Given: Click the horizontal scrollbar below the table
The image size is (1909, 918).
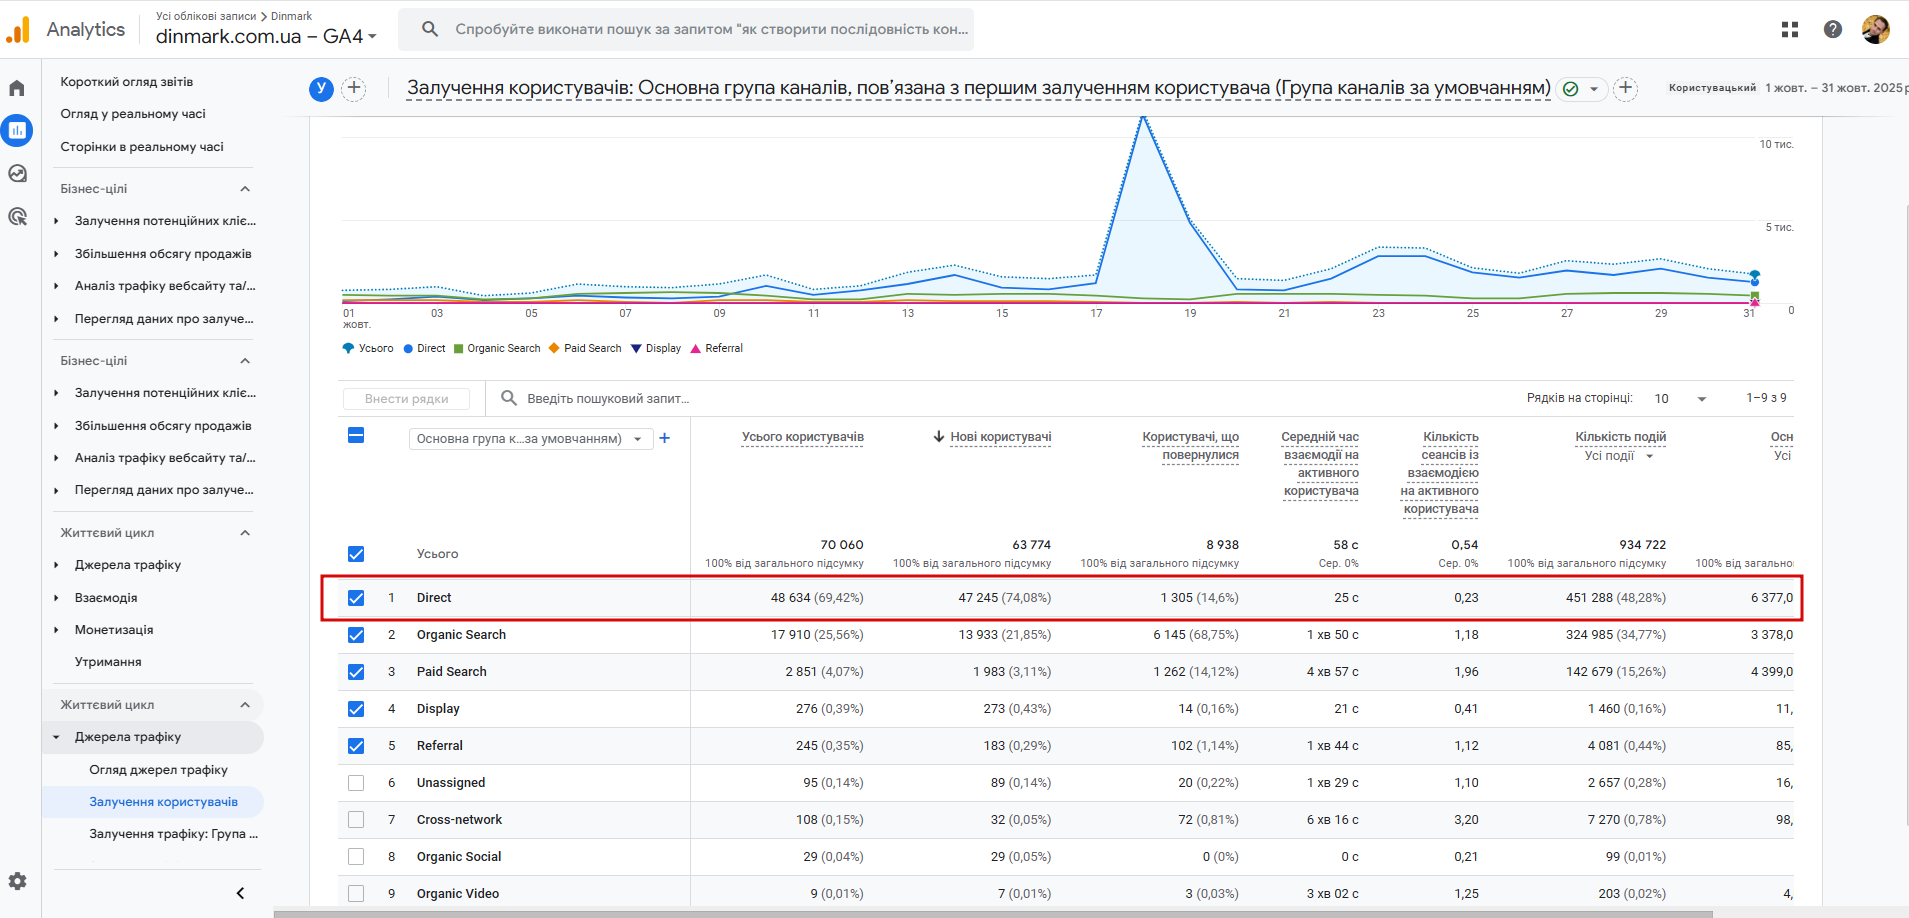Looking at the screenshot, I should tap(993, 914).
